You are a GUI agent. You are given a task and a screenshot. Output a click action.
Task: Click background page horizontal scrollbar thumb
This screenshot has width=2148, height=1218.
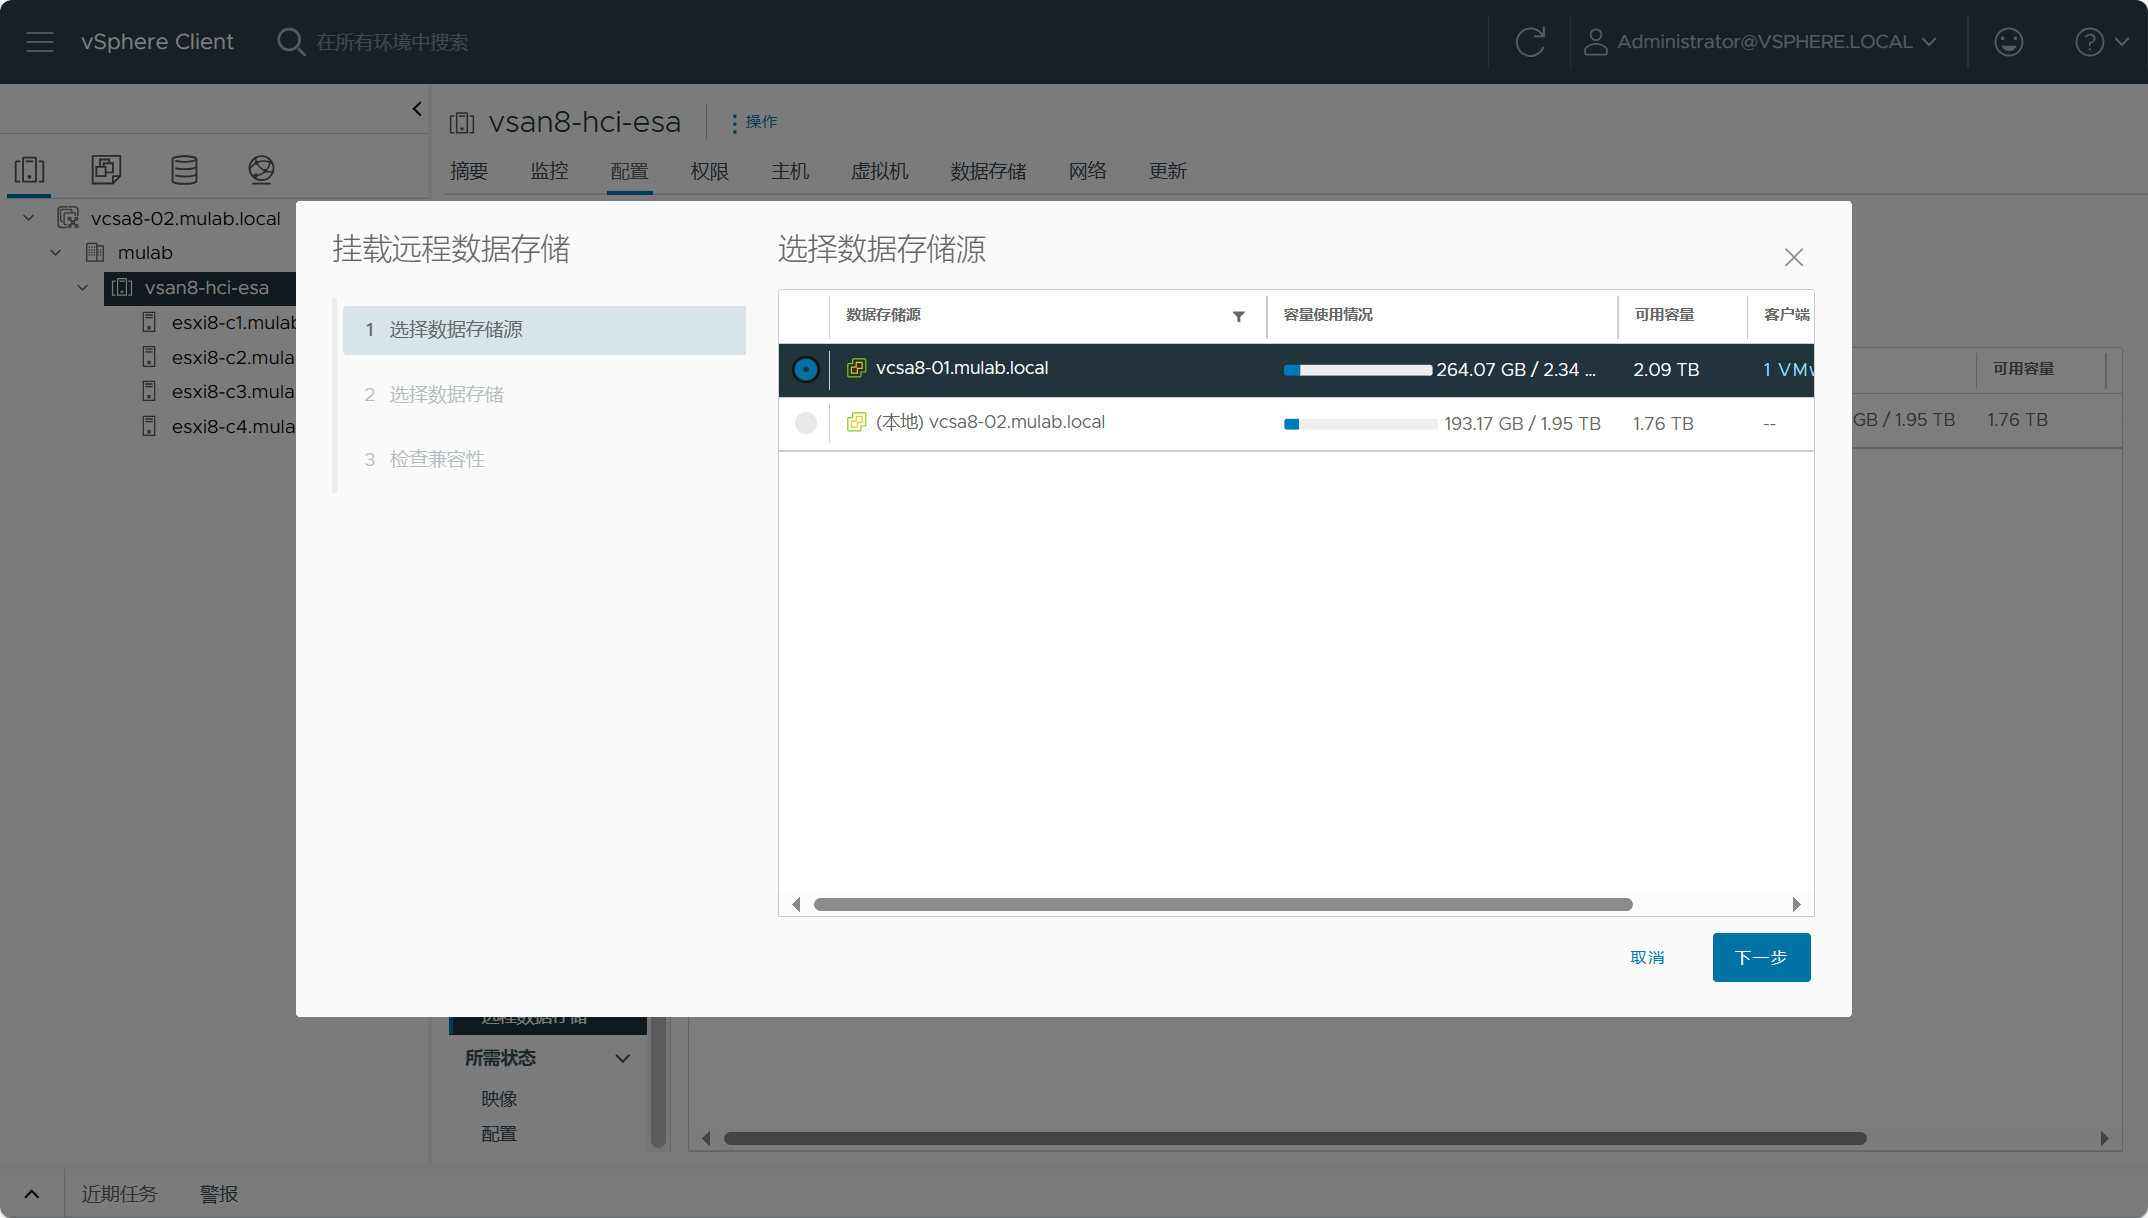(x=1295, y=1138)
